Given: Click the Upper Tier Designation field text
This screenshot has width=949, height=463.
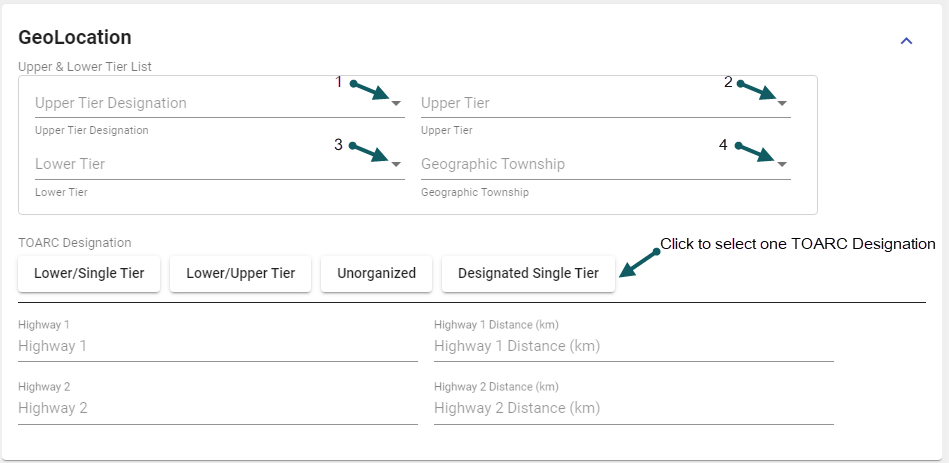Looking at the screenshot, I should [x=111, y=103].
